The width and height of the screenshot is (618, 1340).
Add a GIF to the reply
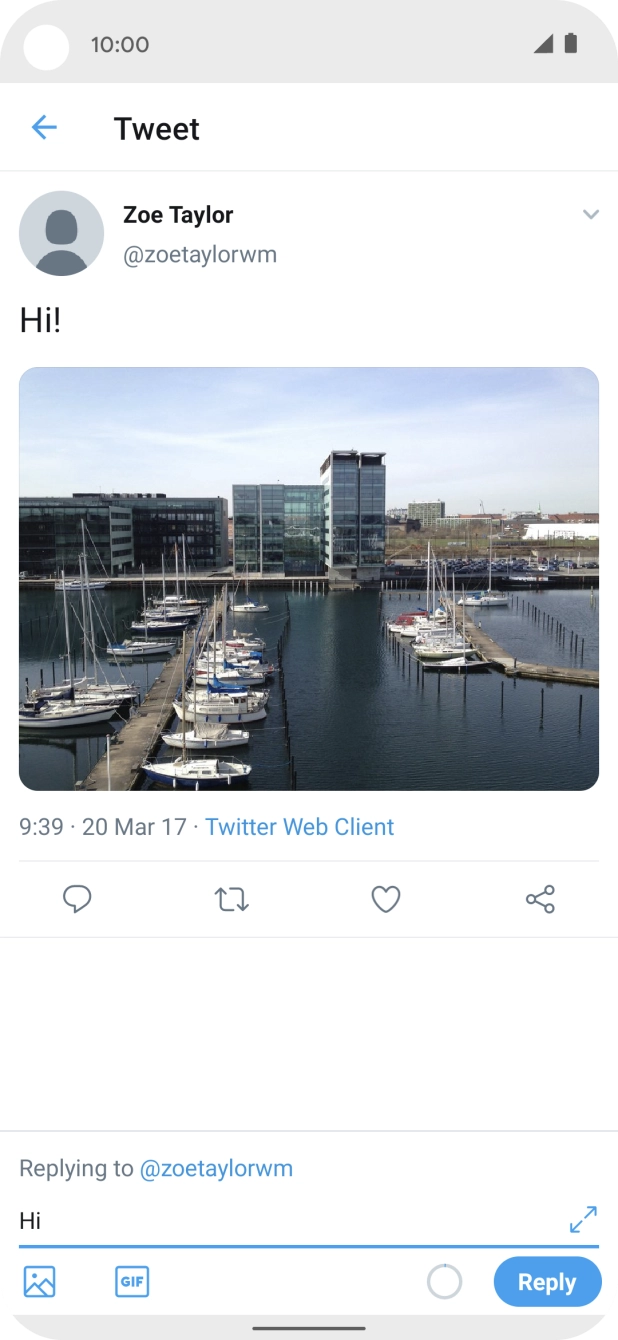click(x=132, y=1282)
